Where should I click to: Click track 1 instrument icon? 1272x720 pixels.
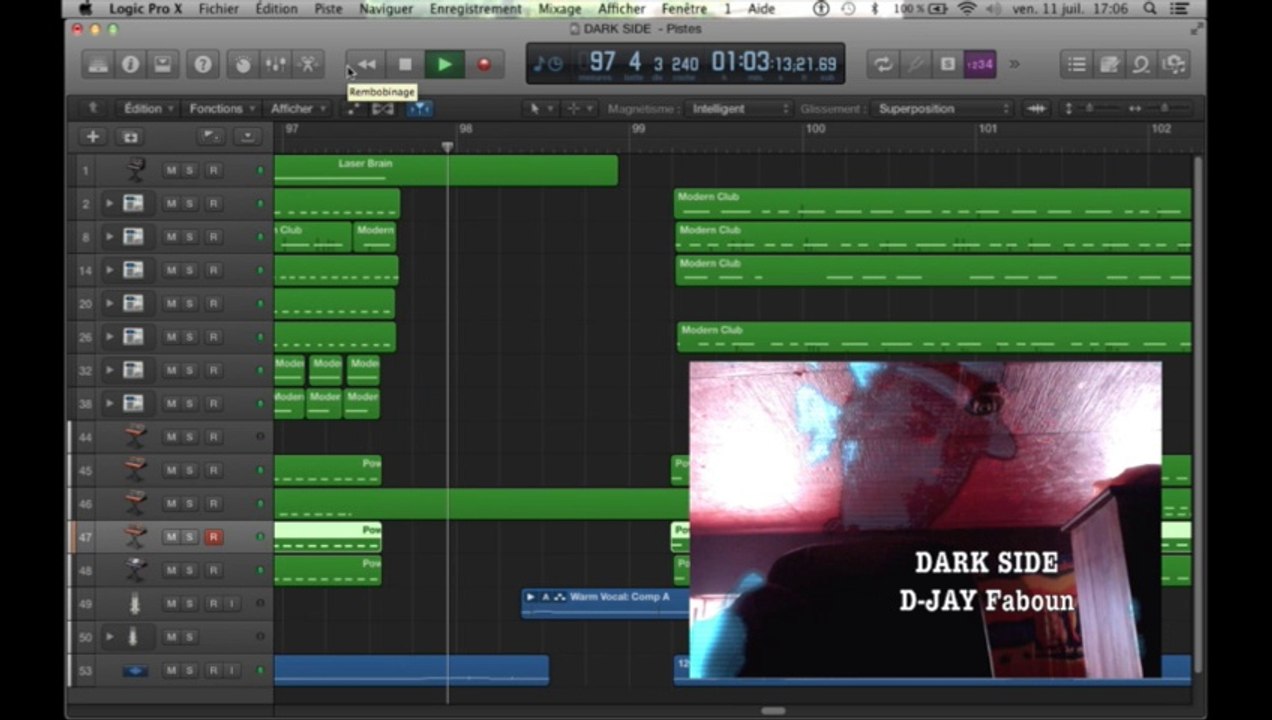[x=135, y=170]
